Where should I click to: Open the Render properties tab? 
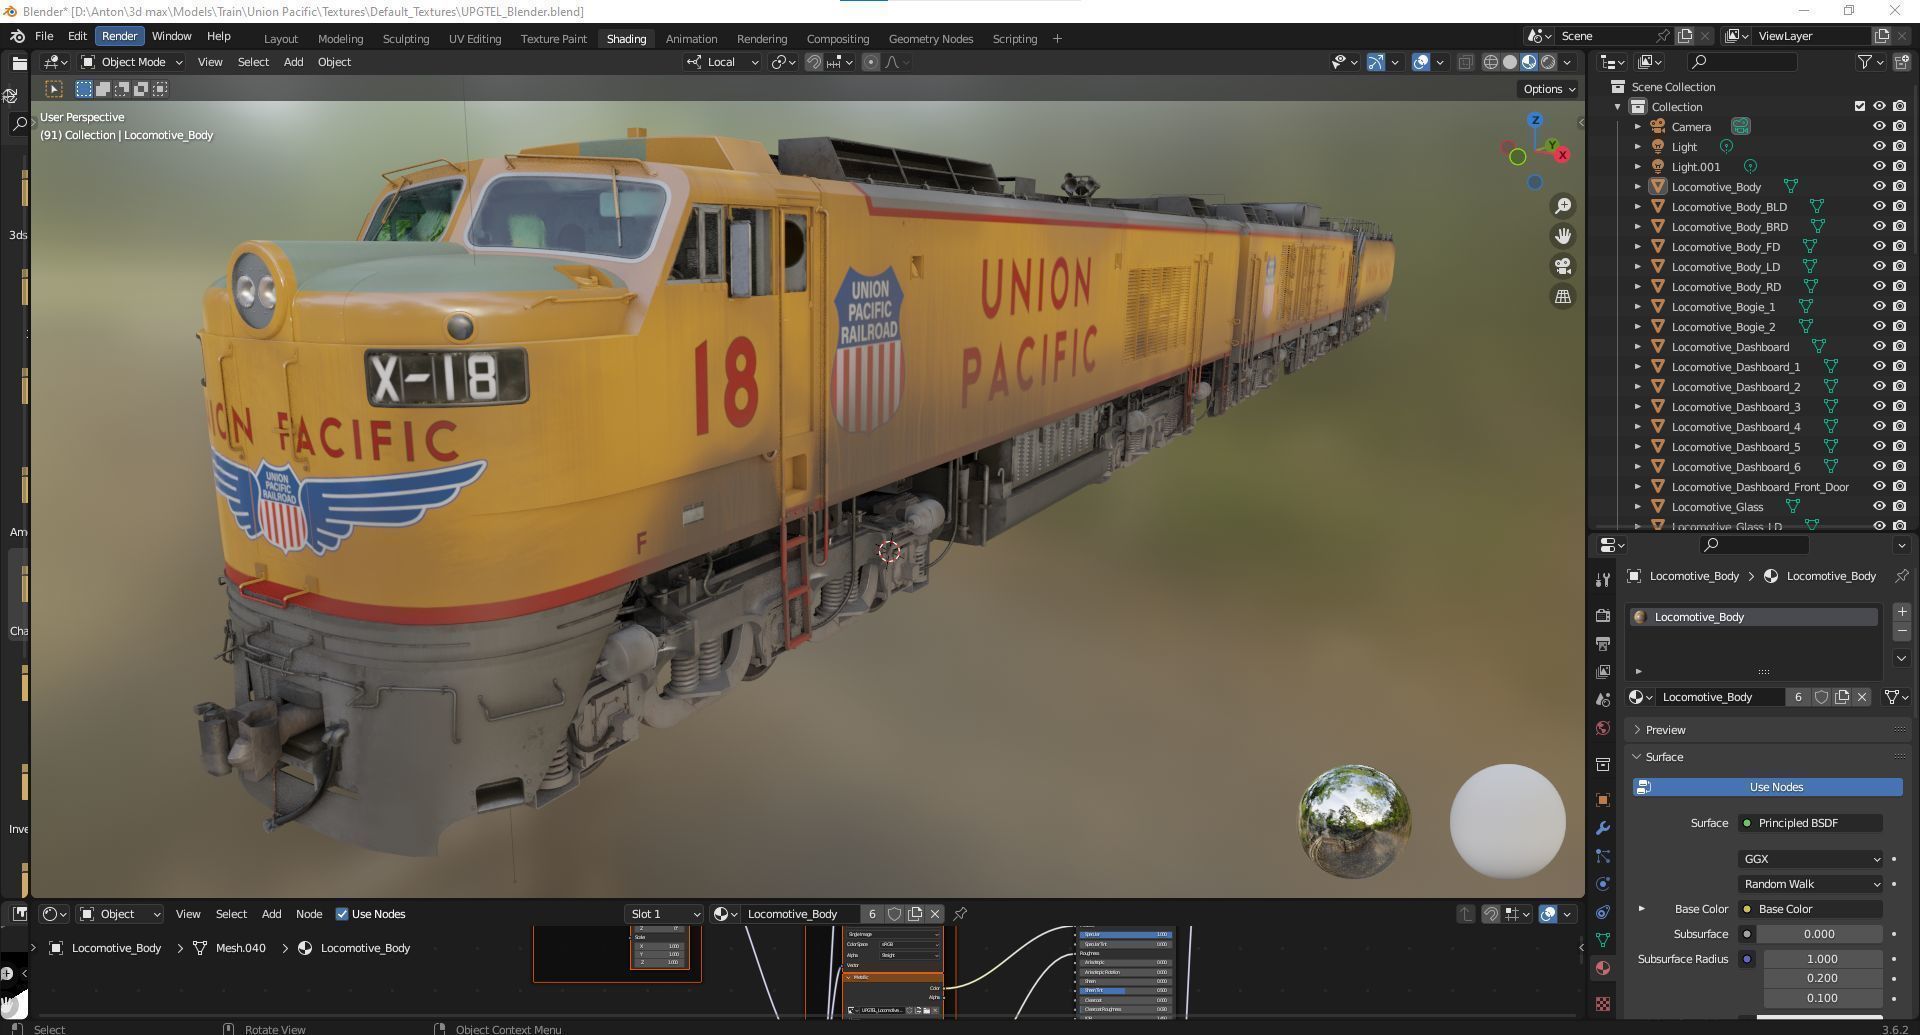tap(1603, 616)
